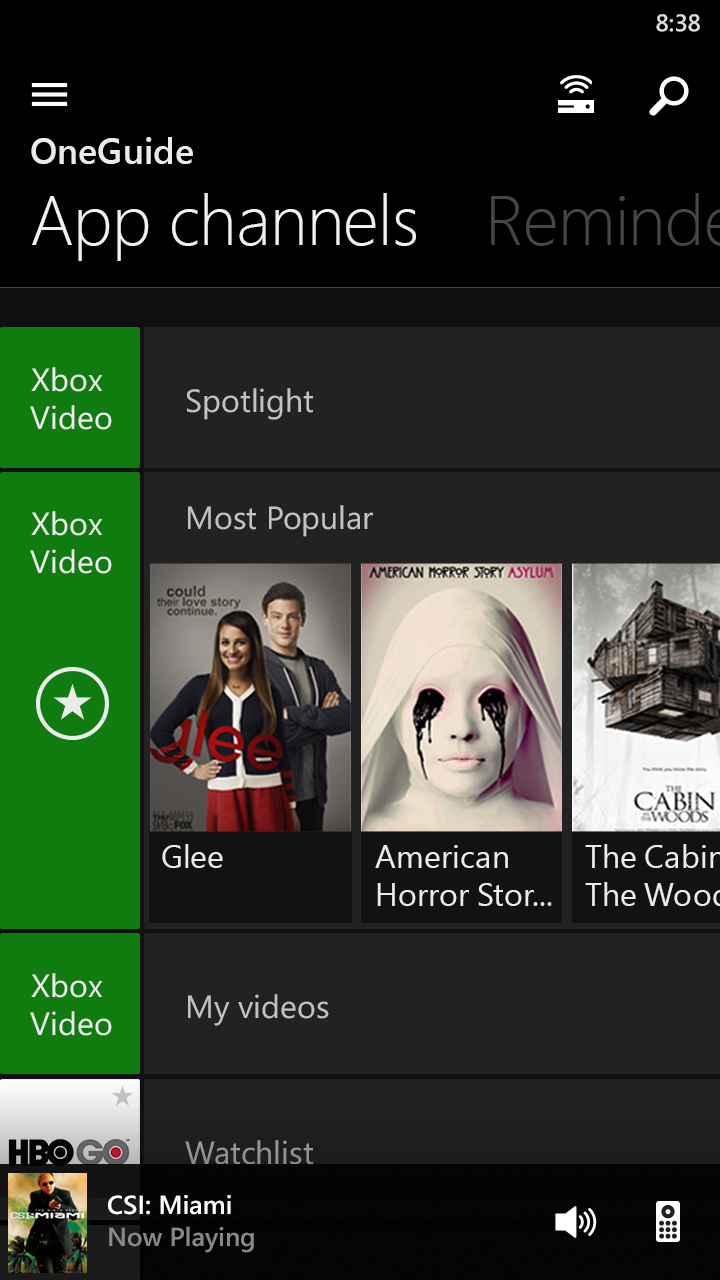Tap the volume speaker icon
Screen dimensions: 720x1280
click(575, 1221)
